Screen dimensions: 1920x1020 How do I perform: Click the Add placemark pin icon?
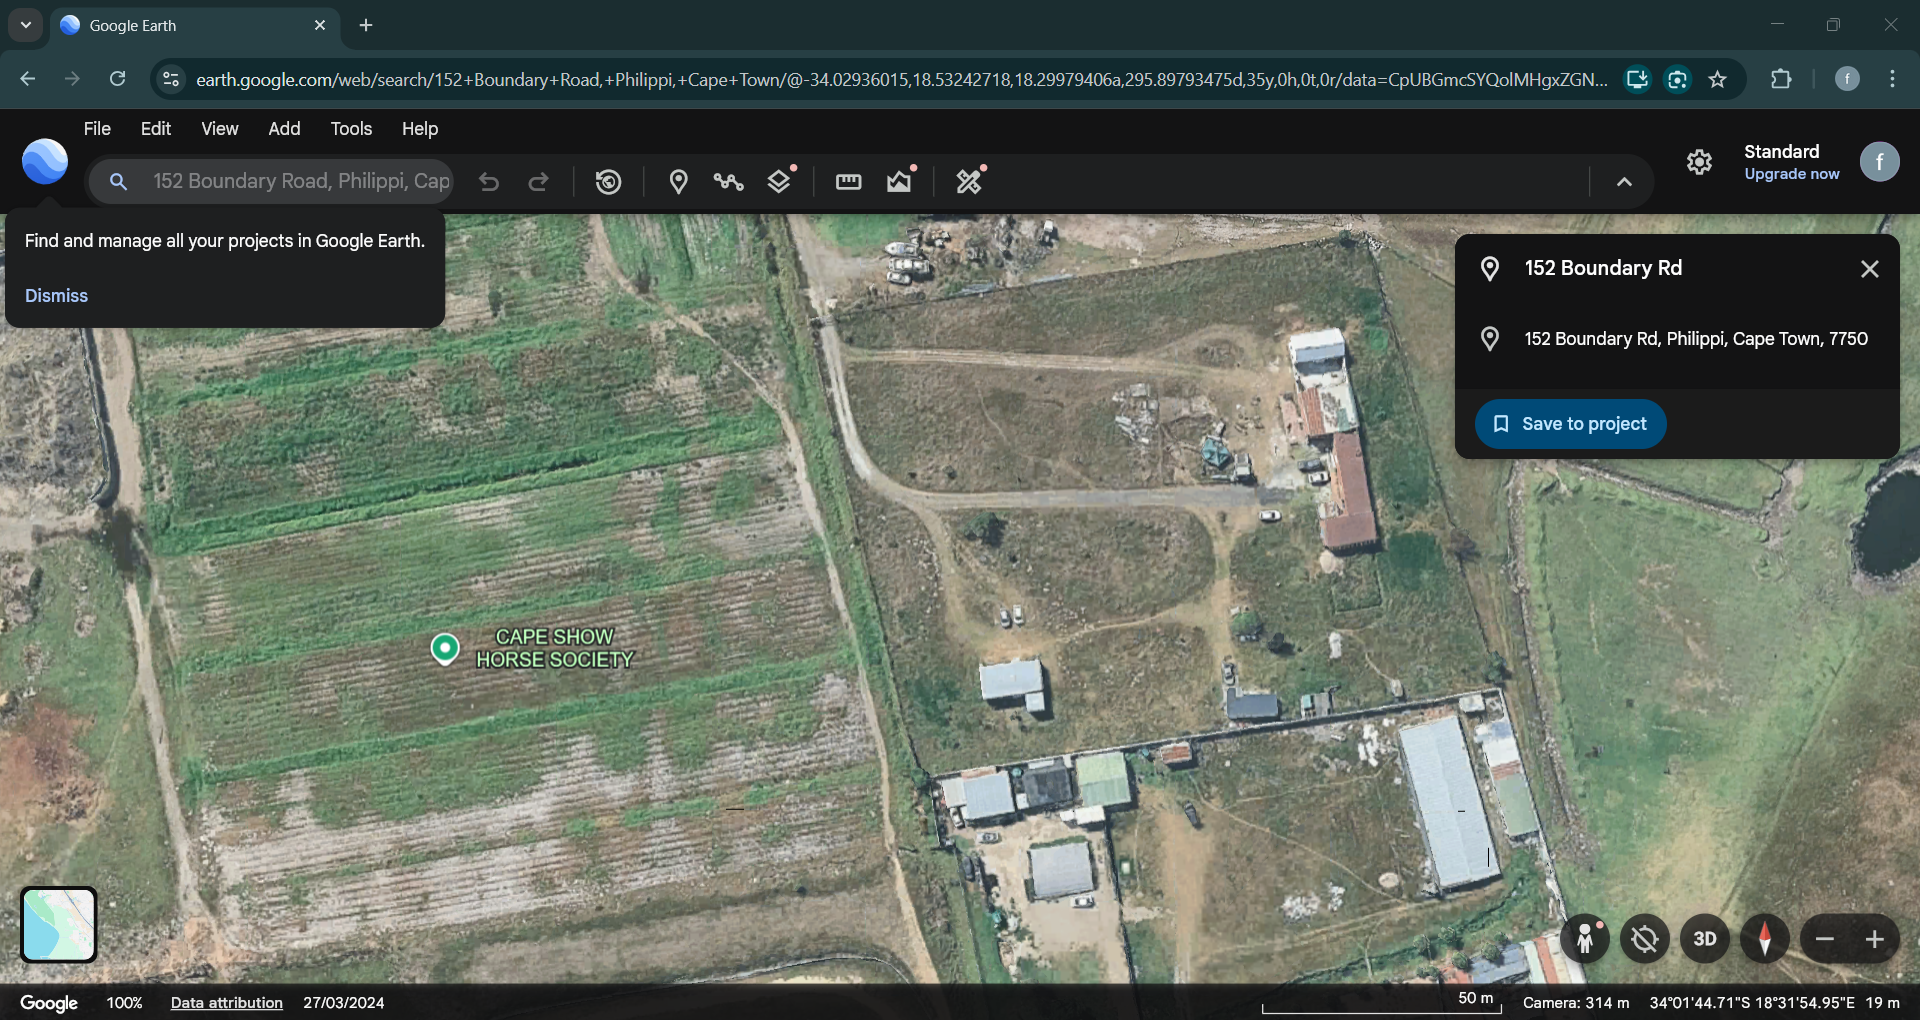pos(678,182)
